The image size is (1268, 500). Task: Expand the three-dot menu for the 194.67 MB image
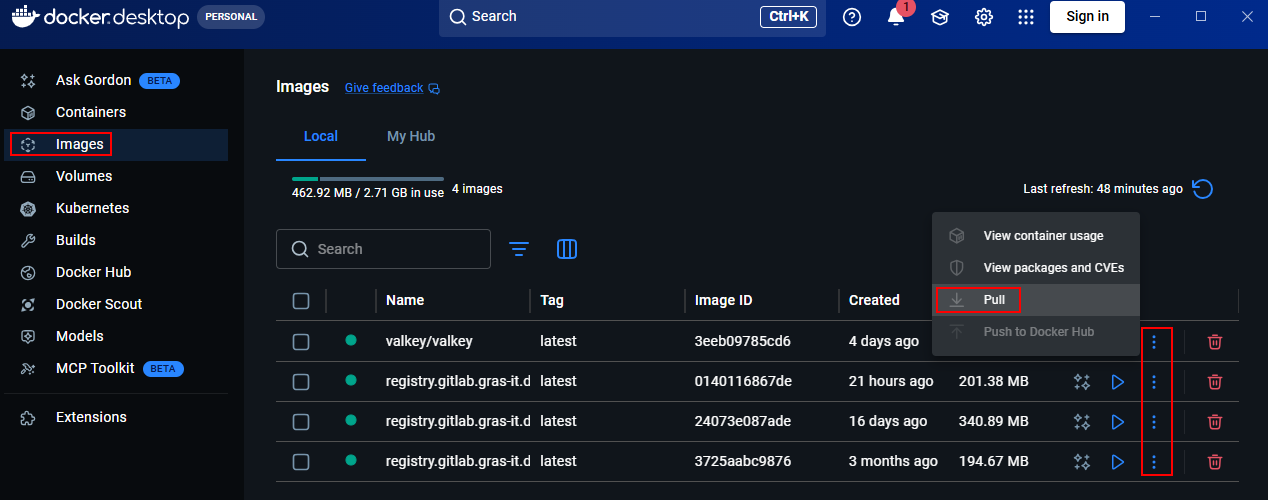1154,462
